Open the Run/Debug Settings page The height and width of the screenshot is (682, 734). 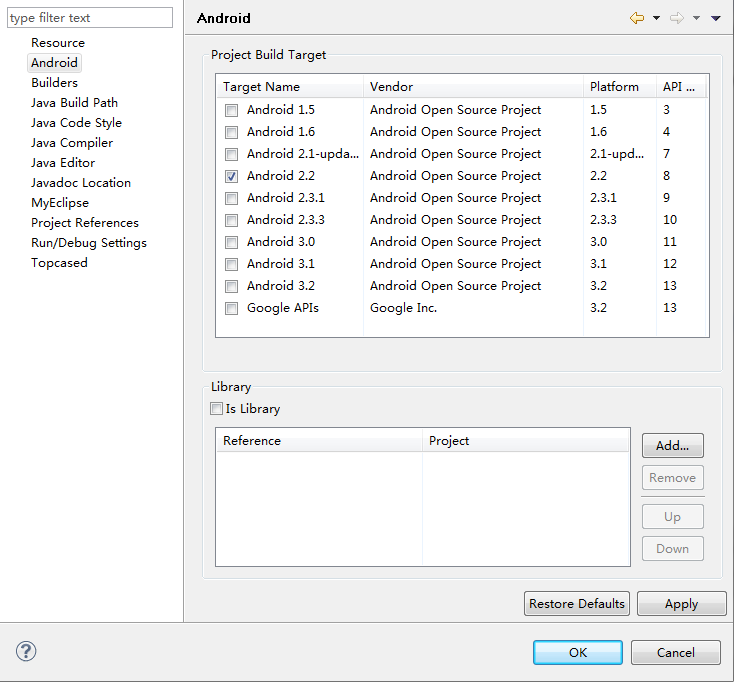point(89,243)
